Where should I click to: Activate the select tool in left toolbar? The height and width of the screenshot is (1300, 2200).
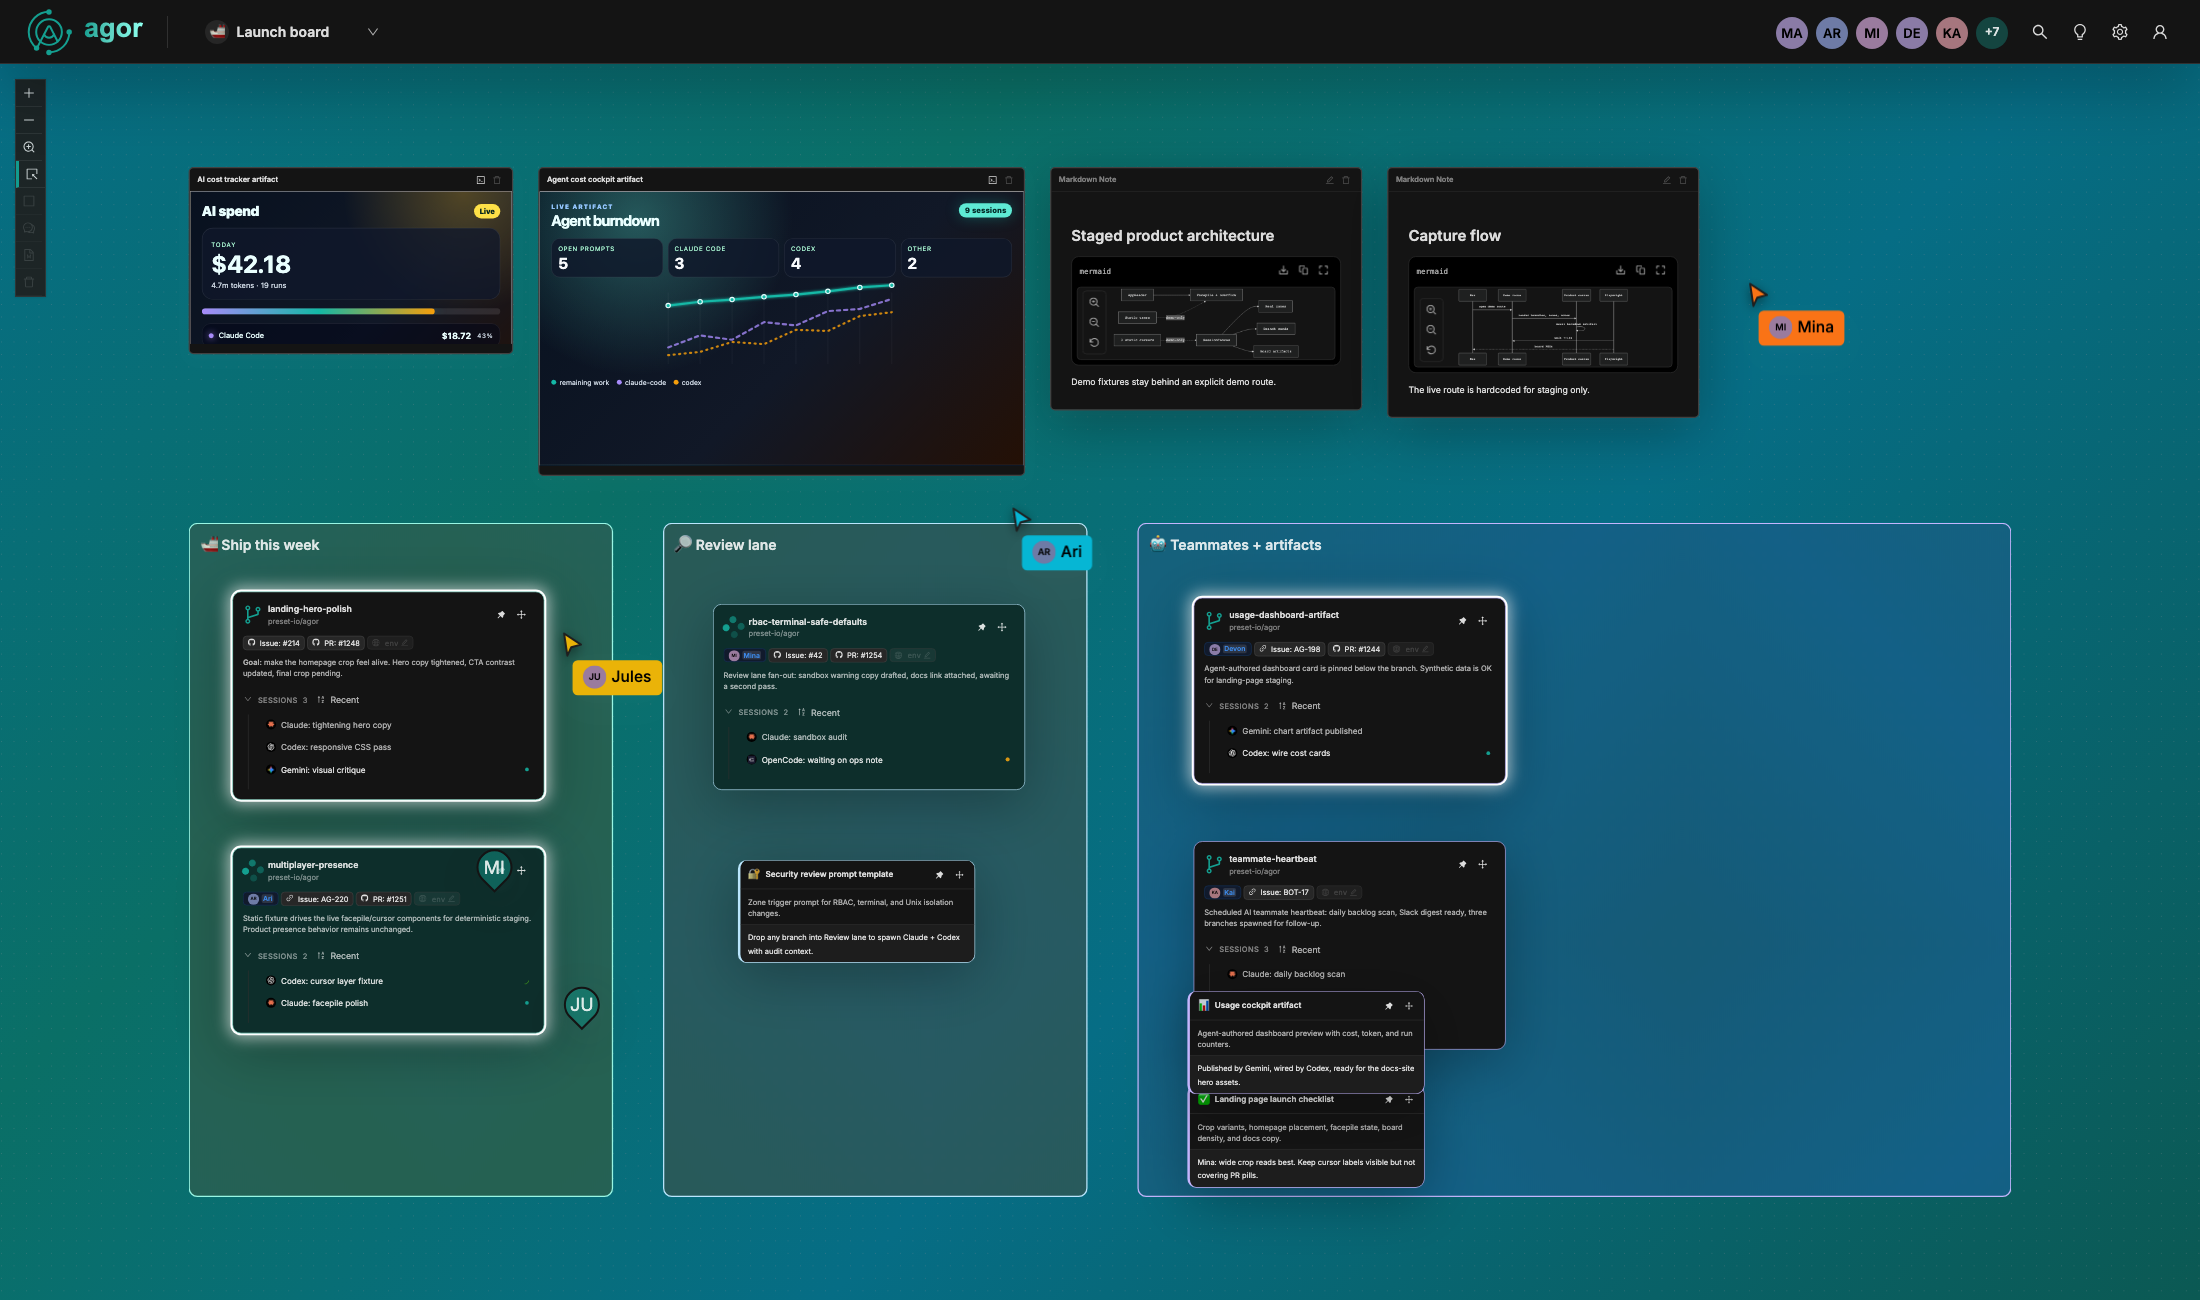31,174
